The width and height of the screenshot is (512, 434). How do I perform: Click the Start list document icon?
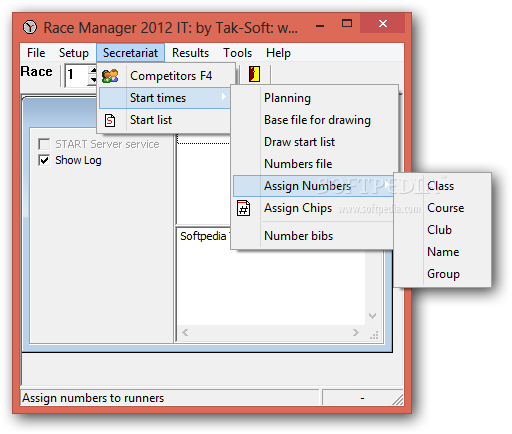pyautogui.click(x=110, y=120)
